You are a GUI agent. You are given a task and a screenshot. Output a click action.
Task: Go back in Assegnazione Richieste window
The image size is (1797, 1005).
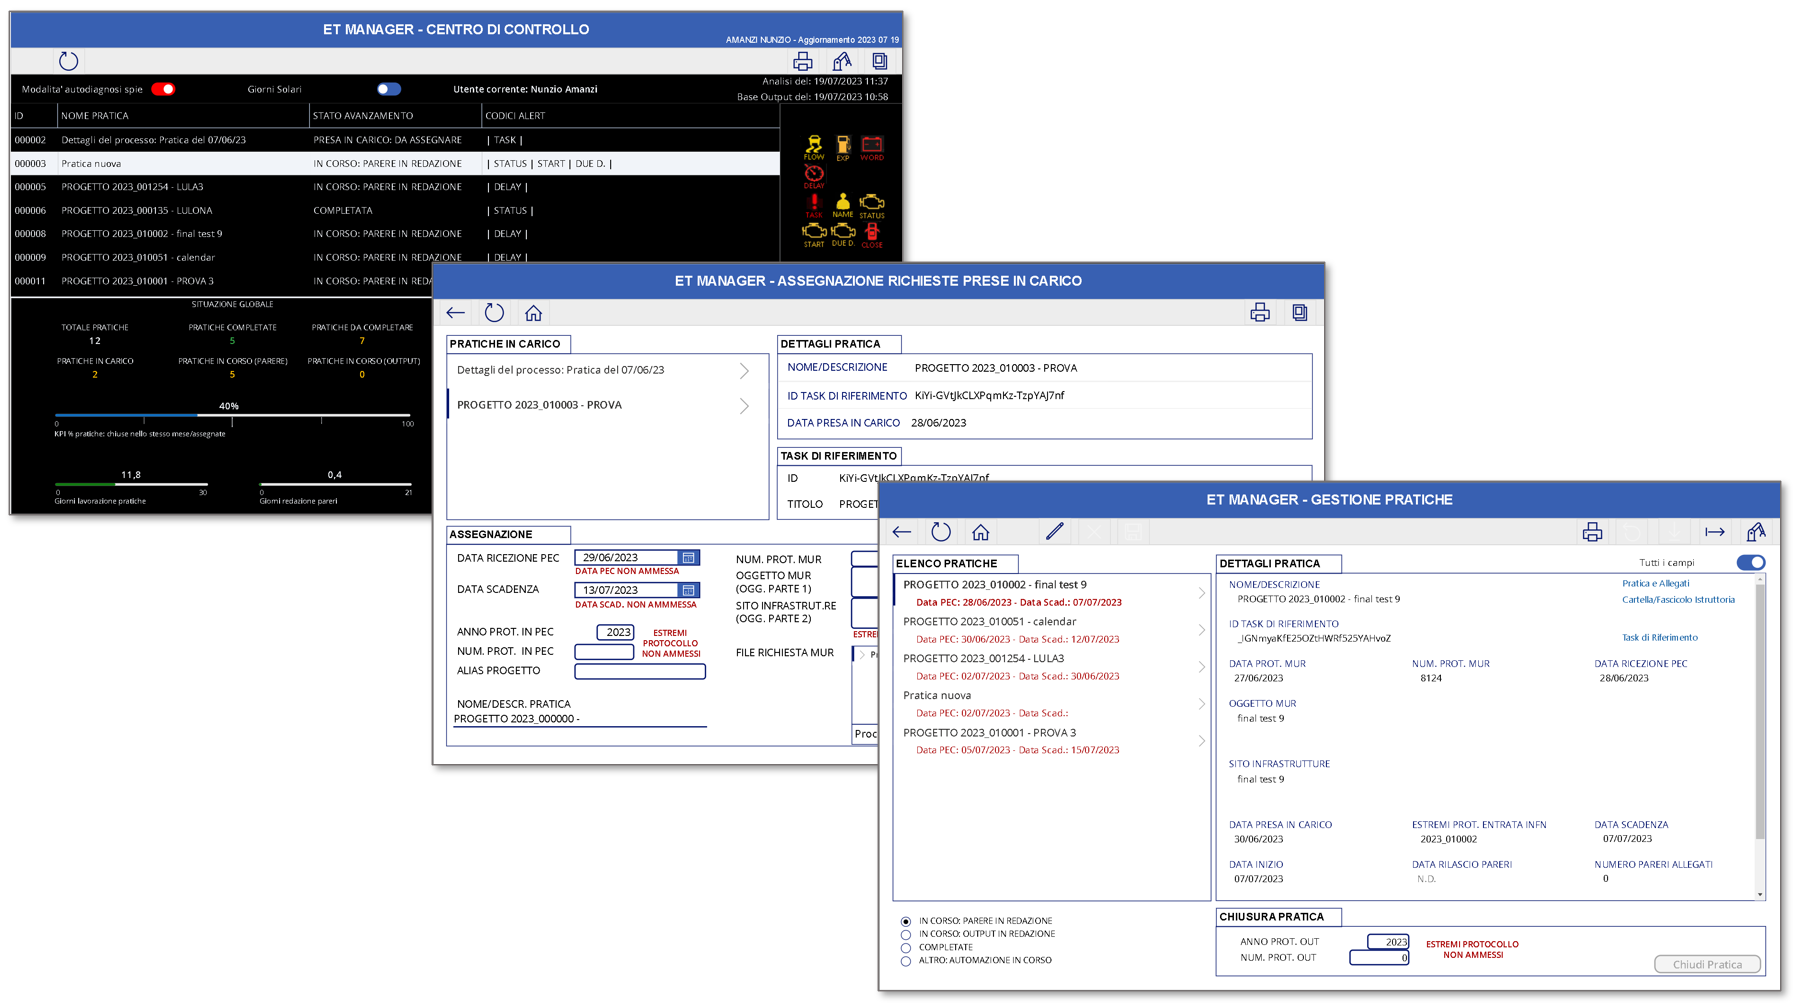tap(456, 313)
